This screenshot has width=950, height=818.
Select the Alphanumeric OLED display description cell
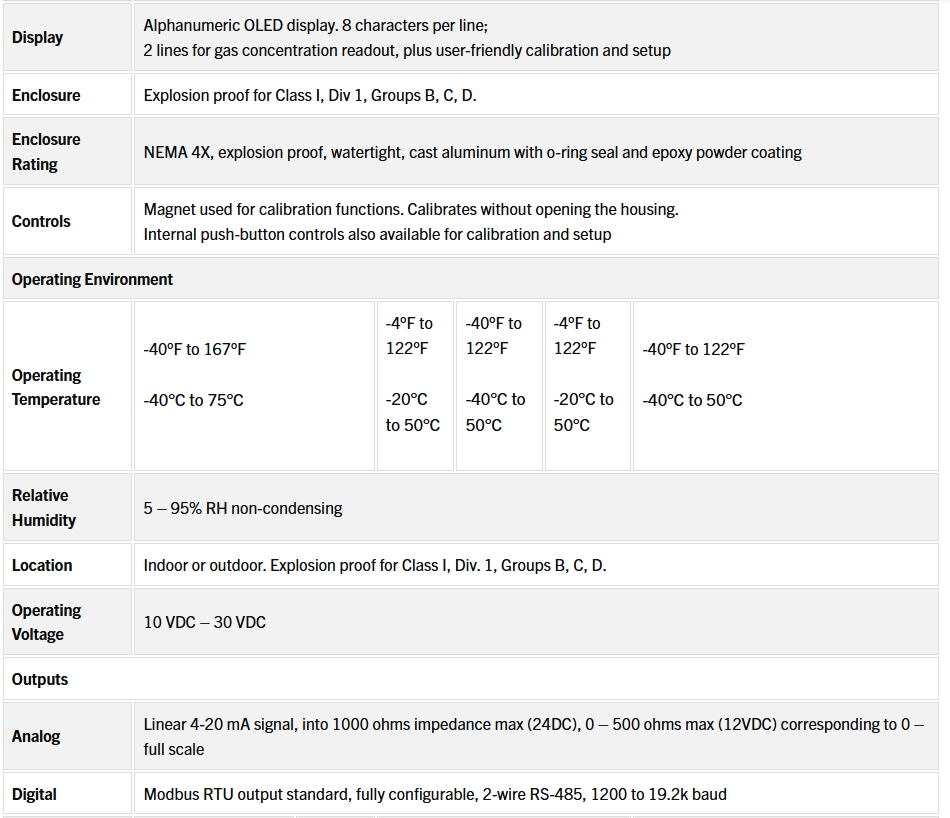(x=407, y=37)
